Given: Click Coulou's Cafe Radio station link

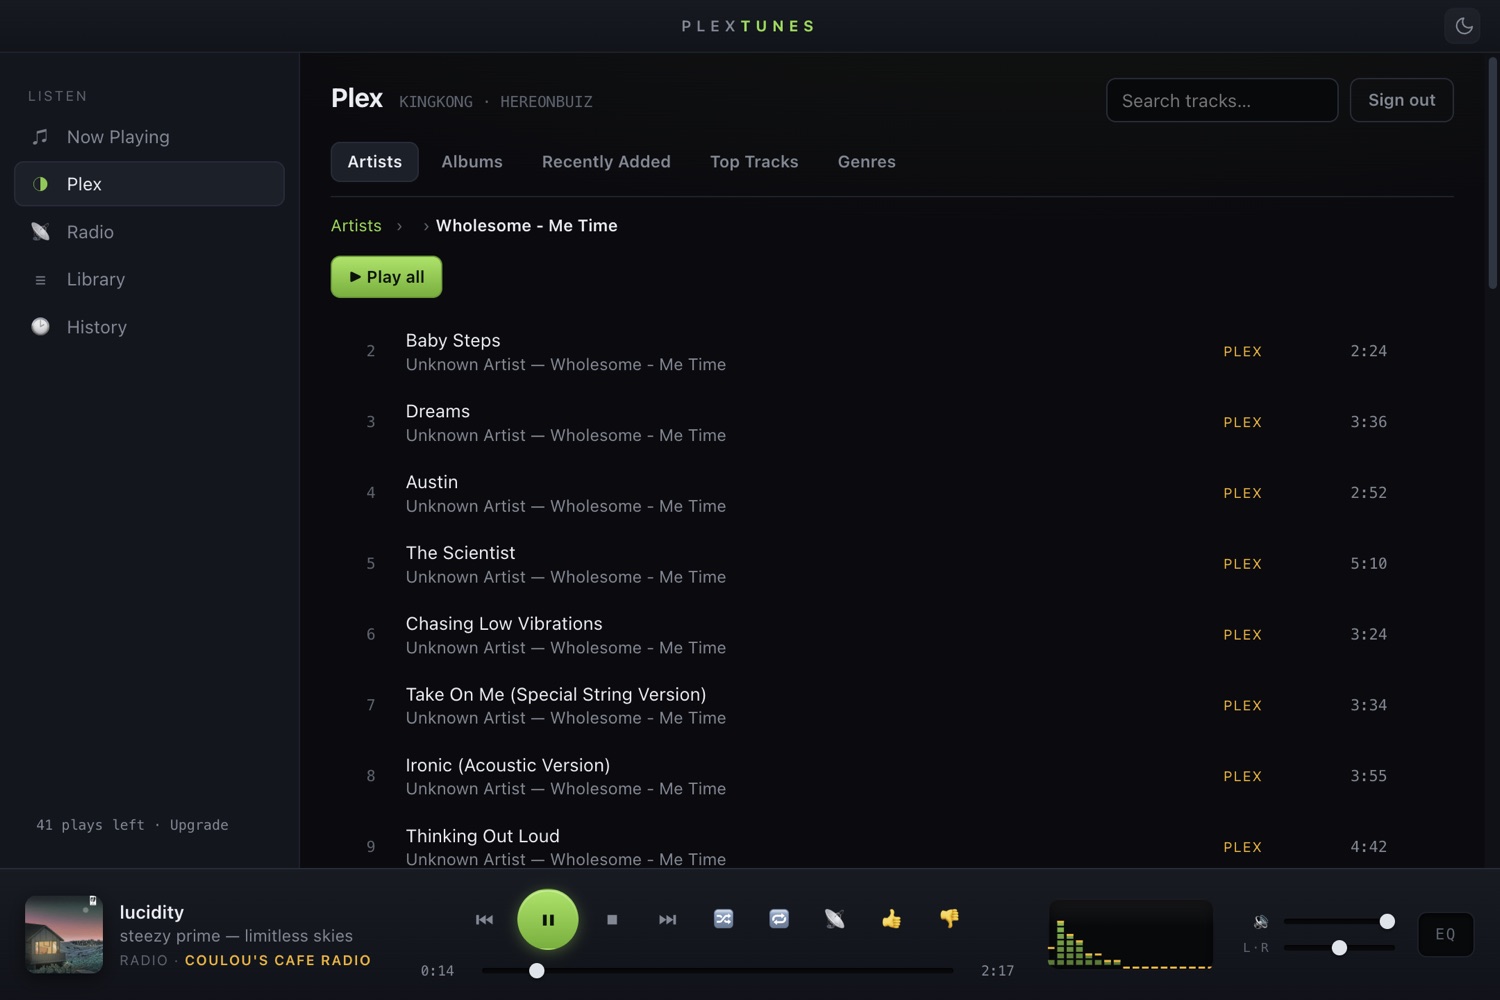Looking at the screenshot, I should click(x=278, y=960).
